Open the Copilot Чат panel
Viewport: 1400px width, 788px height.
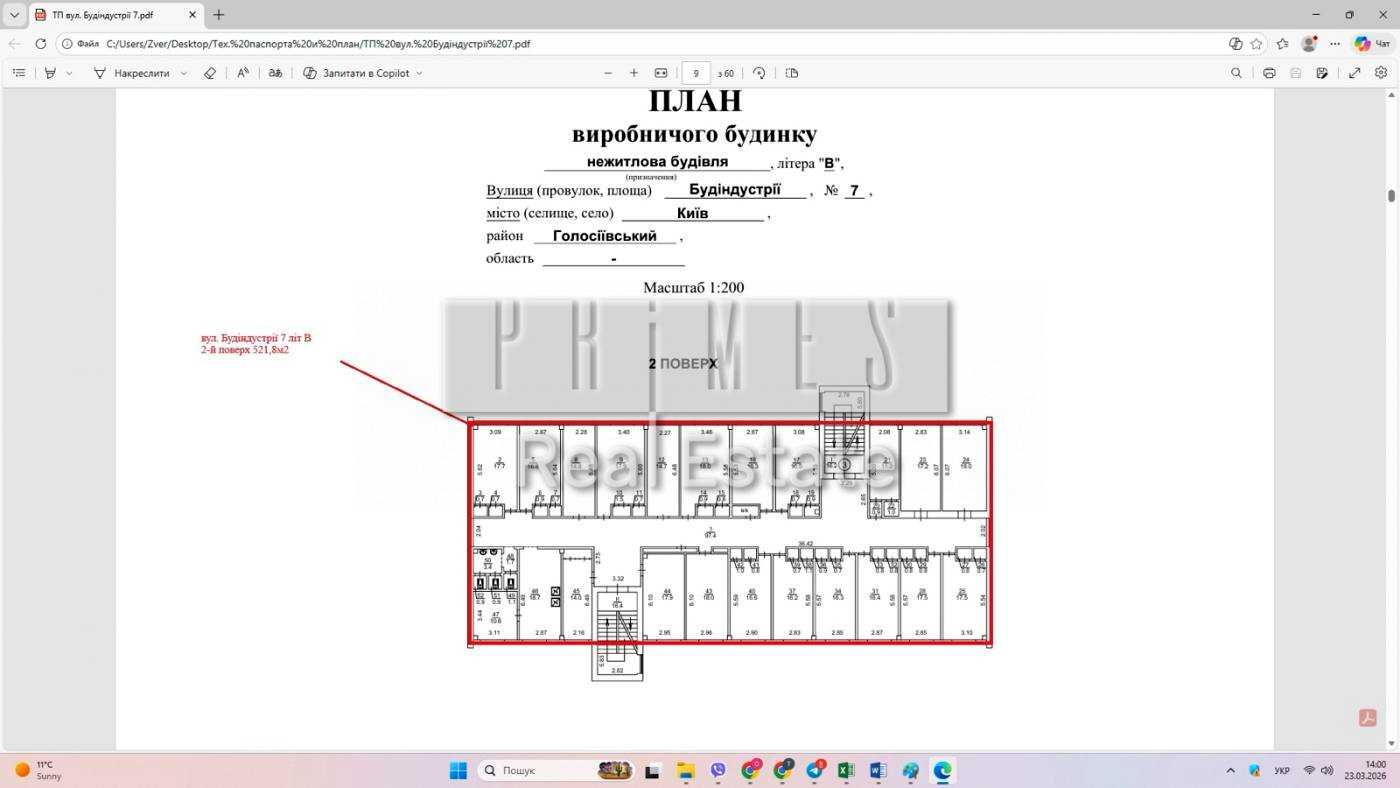(1372, 44)
